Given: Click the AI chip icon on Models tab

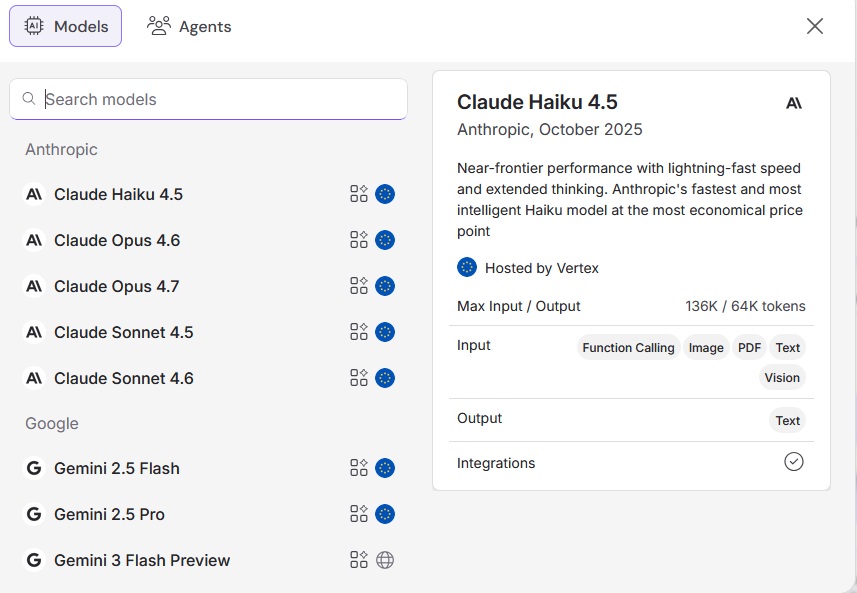Looking at the screenshot, I should pos(34,26).
